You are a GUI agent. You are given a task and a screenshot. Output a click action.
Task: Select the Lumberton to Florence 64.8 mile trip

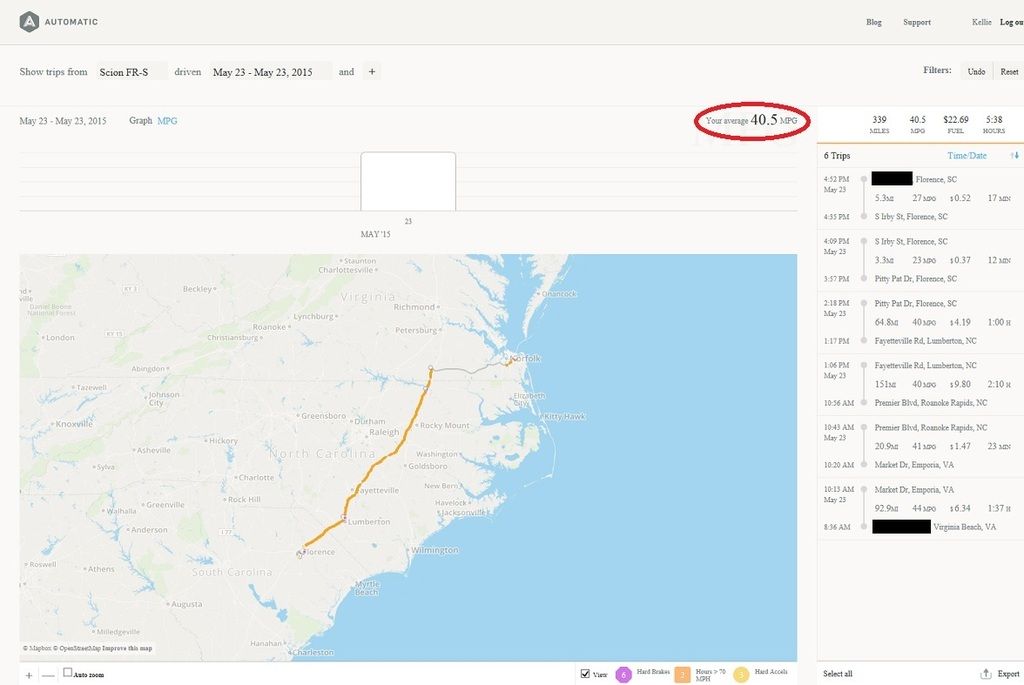[920, 322]
